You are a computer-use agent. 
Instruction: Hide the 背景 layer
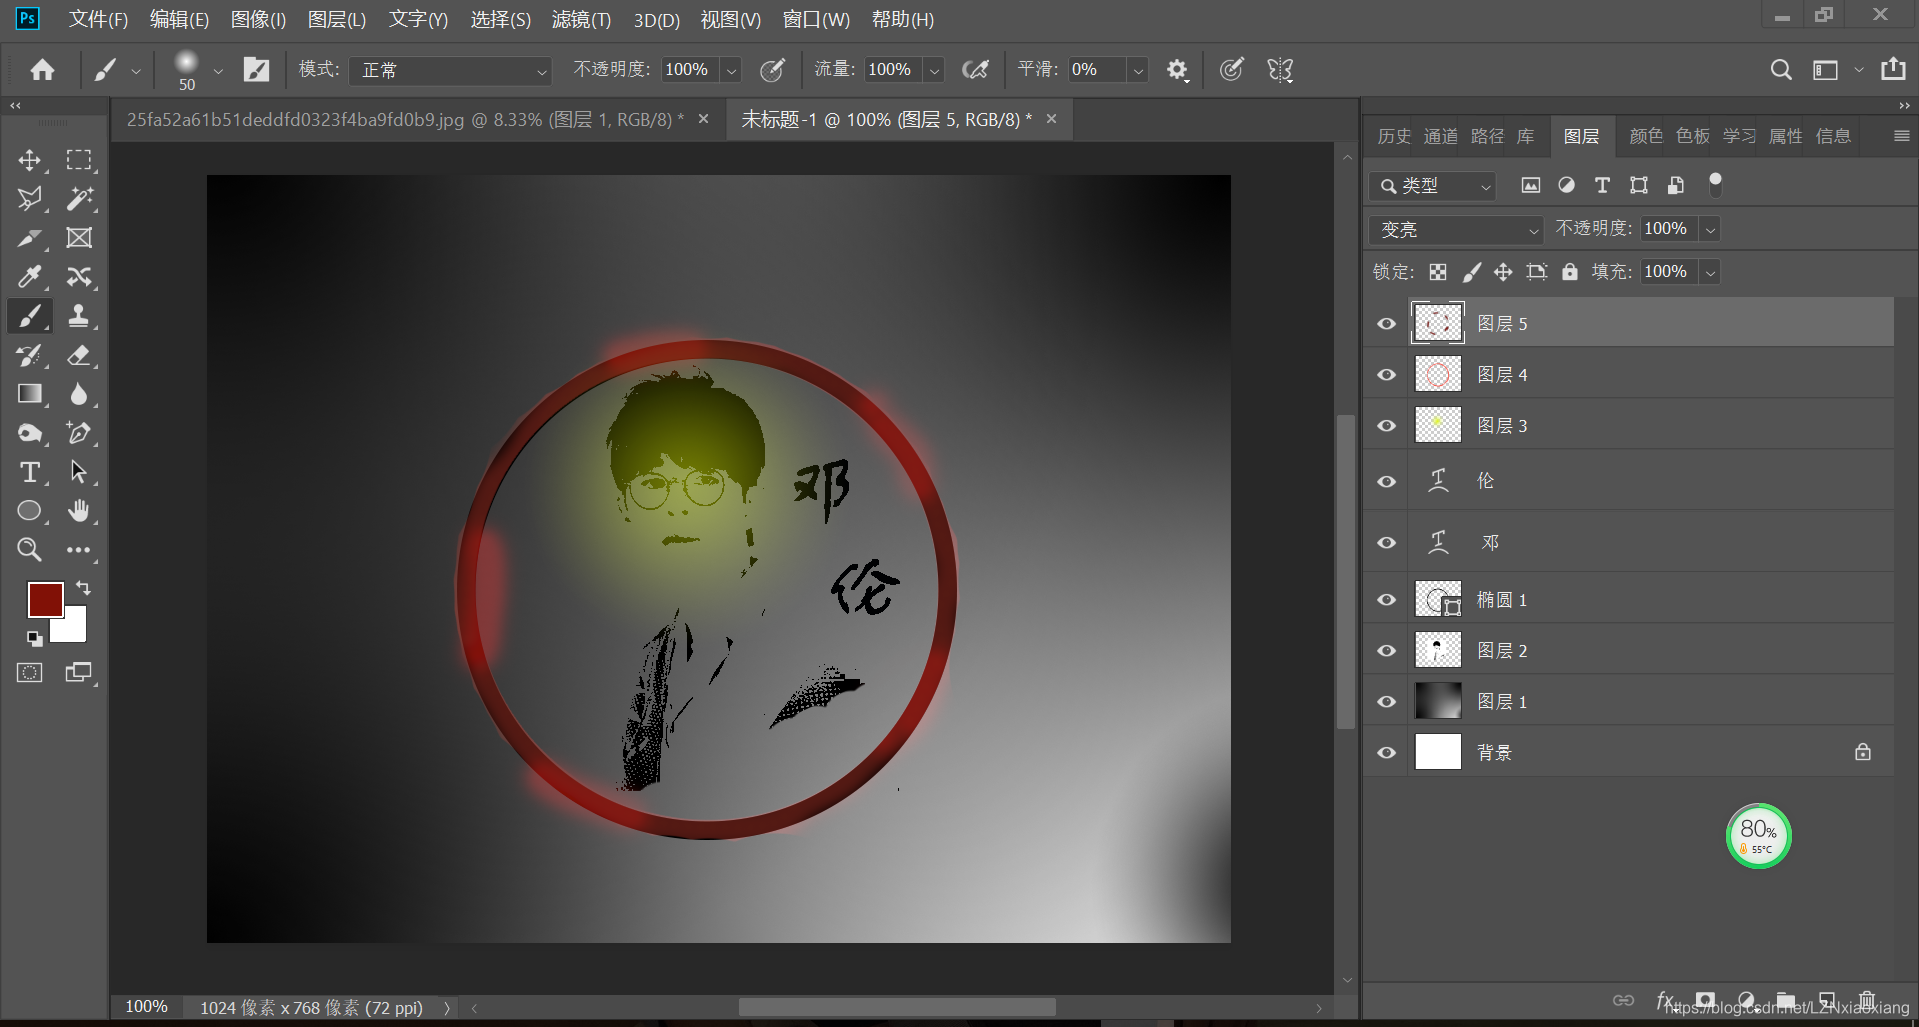click(1385, 752)
